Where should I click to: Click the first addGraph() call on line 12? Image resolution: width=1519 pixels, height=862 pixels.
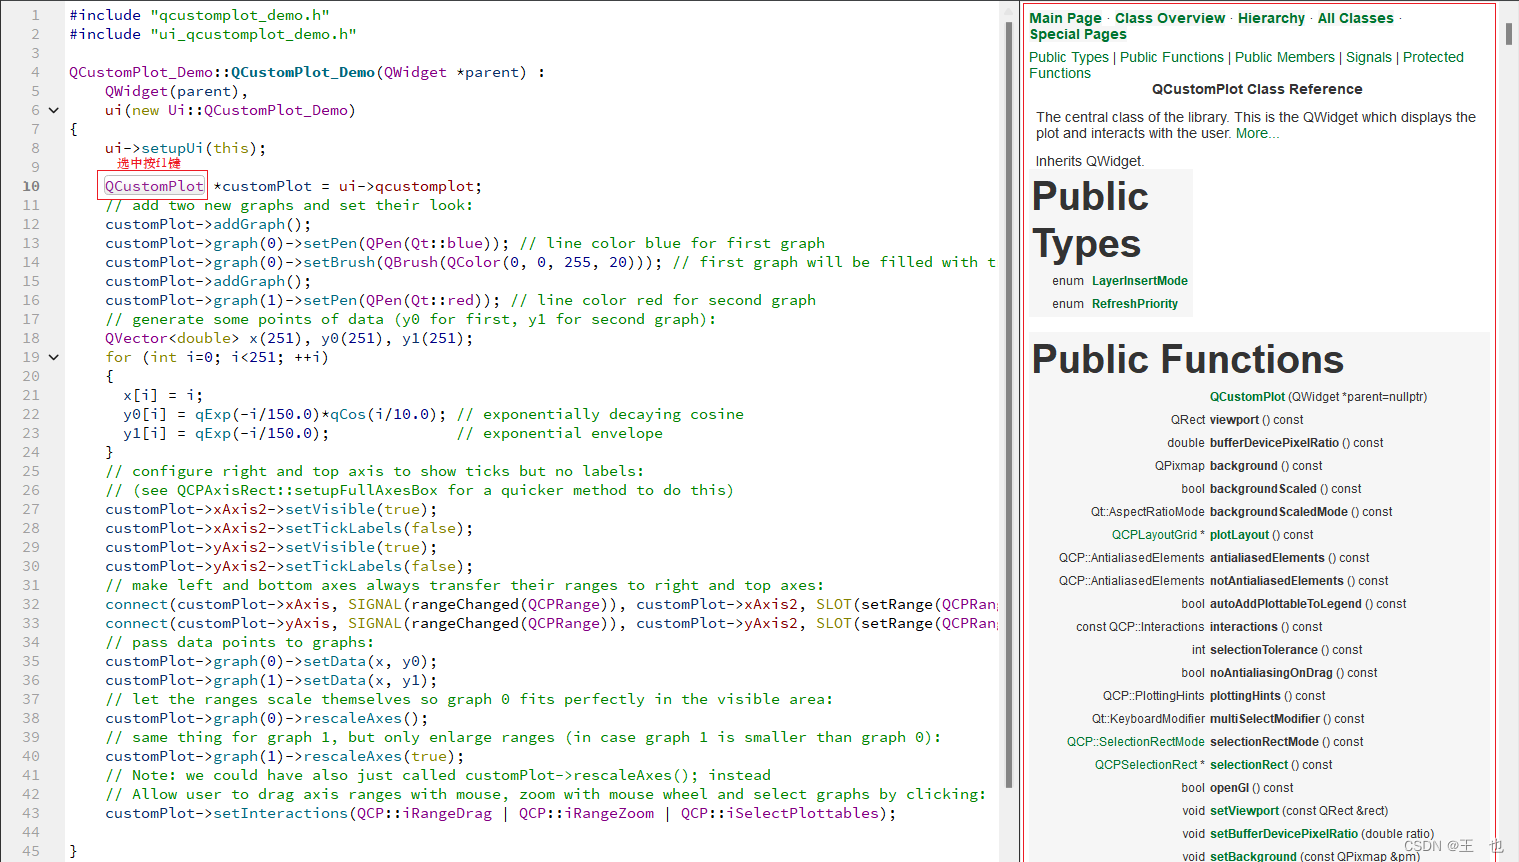[208, 224]
